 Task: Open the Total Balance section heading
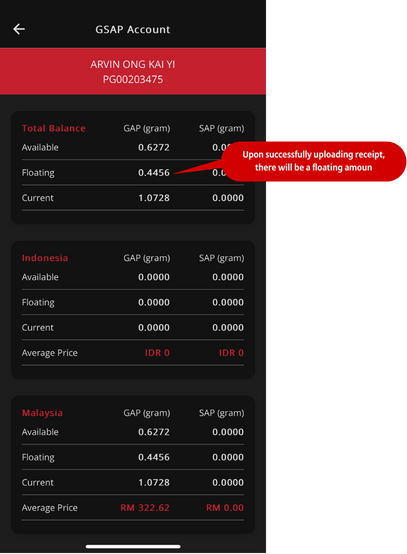pos(54,128)
